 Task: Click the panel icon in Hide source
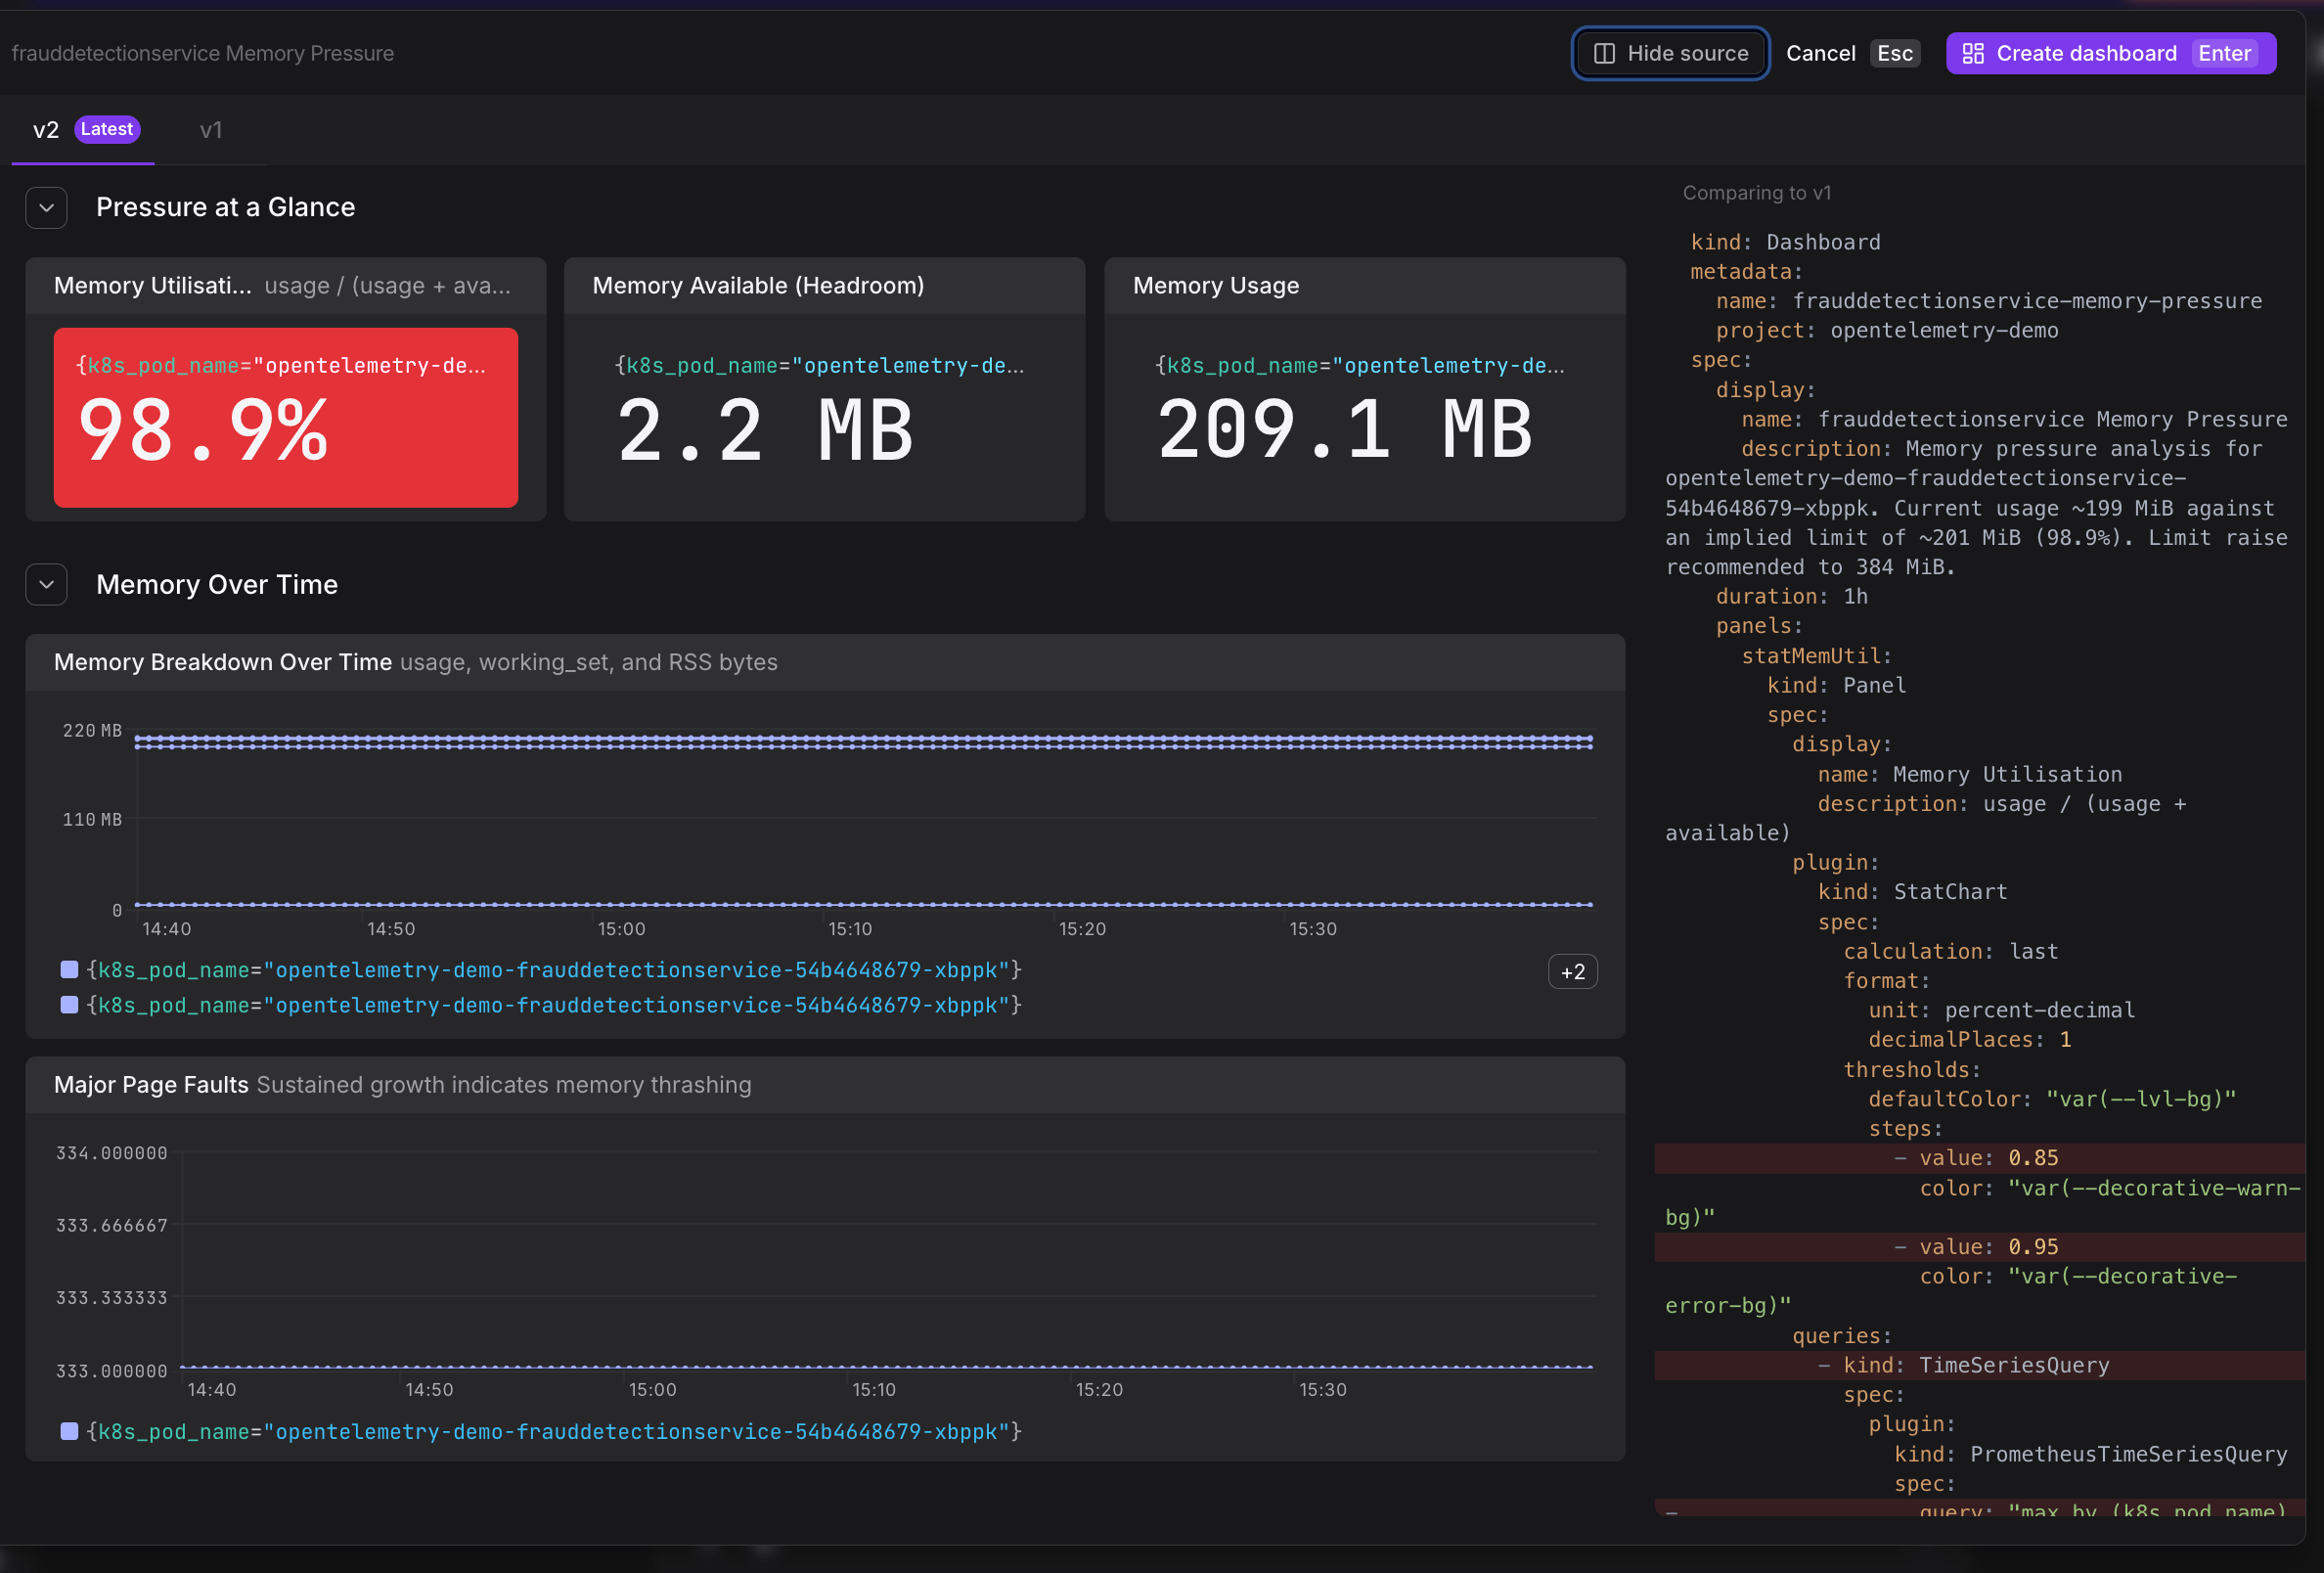point(1604,53)
